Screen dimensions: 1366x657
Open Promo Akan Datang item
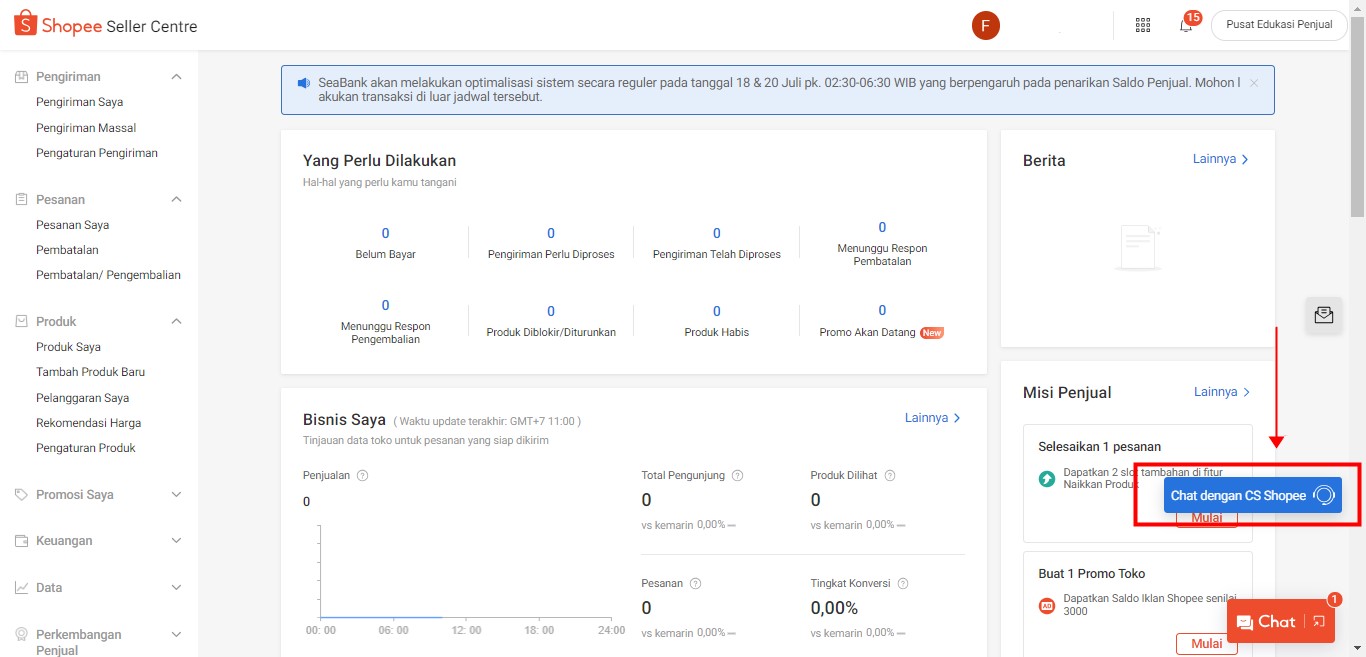click(x=881, y=321)
